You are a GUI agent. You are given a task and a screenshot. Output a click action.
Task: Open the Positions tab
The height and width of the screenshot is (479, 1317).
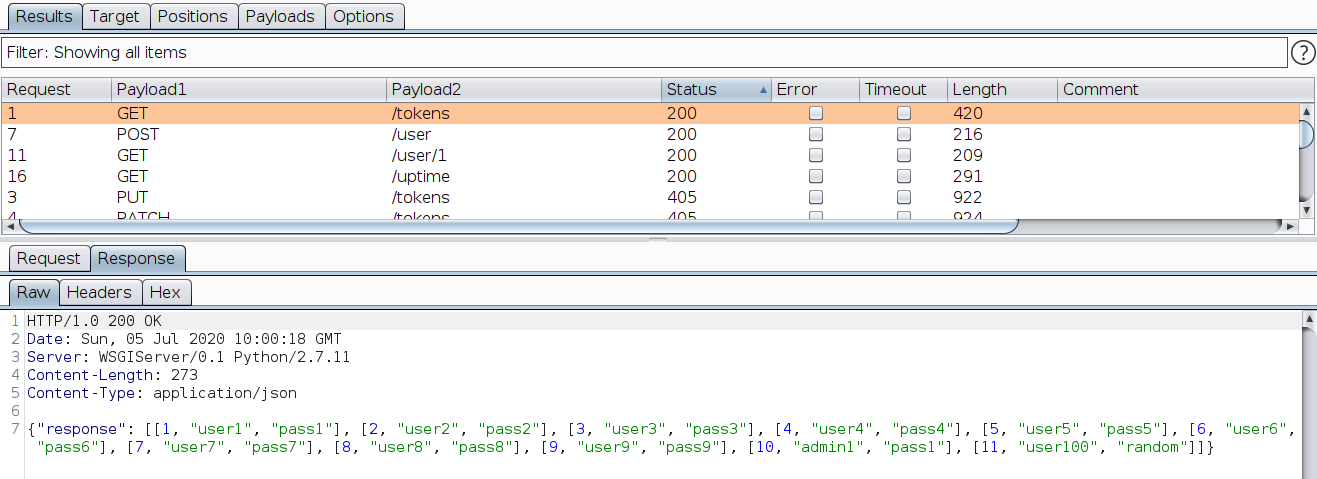pos(193,16)
